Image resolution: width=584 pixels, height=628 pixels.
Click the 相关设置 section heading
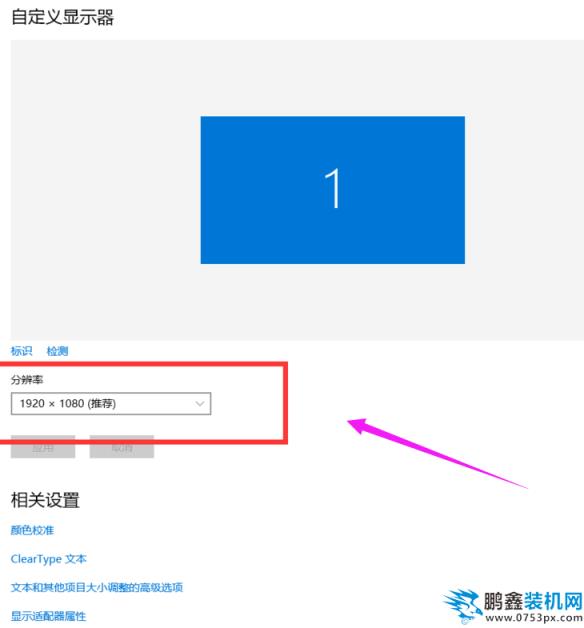[45, 500]
